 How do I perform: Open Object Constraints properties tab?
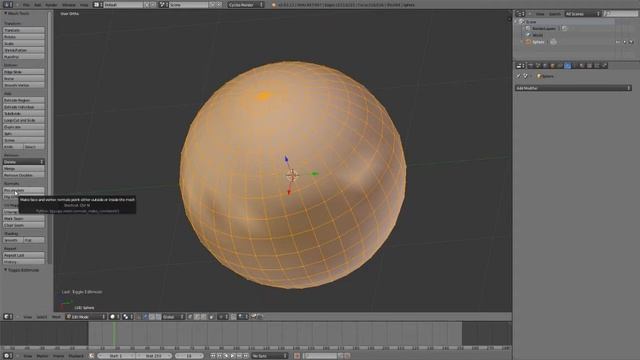560,66
